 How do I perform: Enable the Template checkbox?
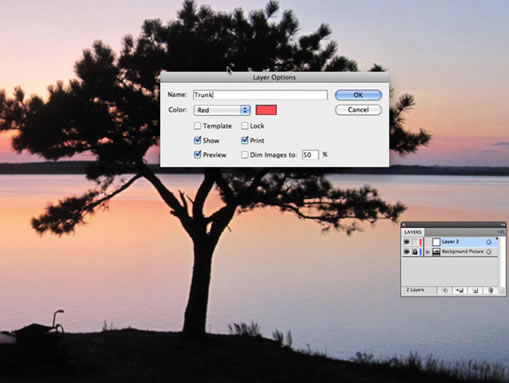pos(197,126)
